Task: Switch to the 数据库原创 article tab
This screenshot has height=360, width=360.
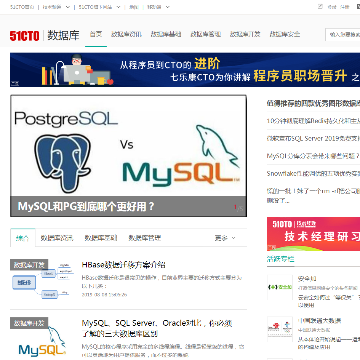Action: click(101, 238)
